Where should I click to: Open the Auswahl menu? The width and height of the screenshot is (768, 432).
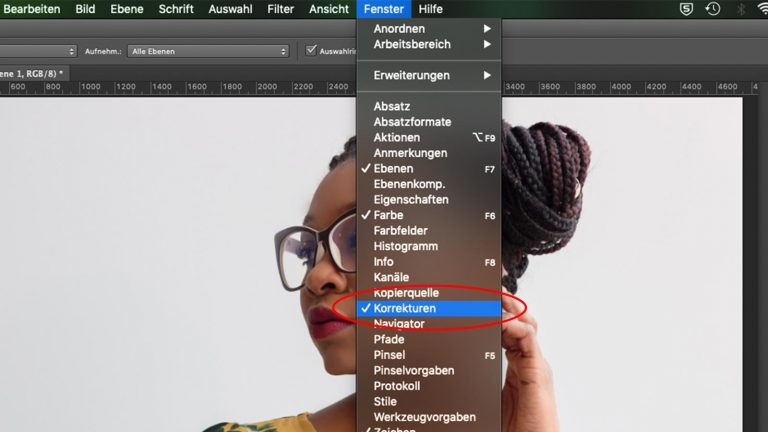pyautogui.click(x=230, y=9)
